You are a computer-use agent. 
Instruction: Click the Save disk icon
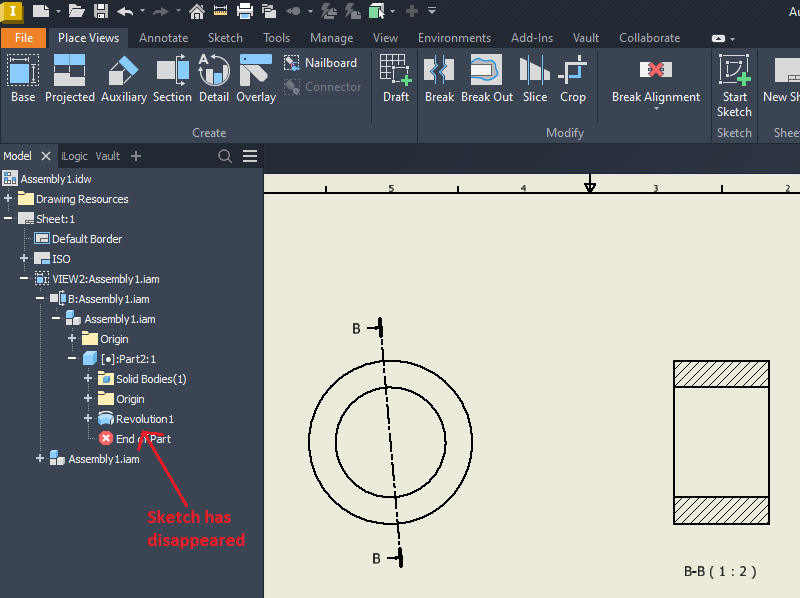click(x=101, y=11)
